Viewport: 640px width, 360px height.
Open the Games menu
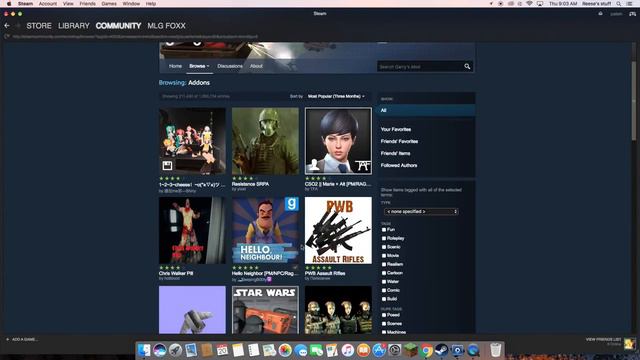click(109, 4)
